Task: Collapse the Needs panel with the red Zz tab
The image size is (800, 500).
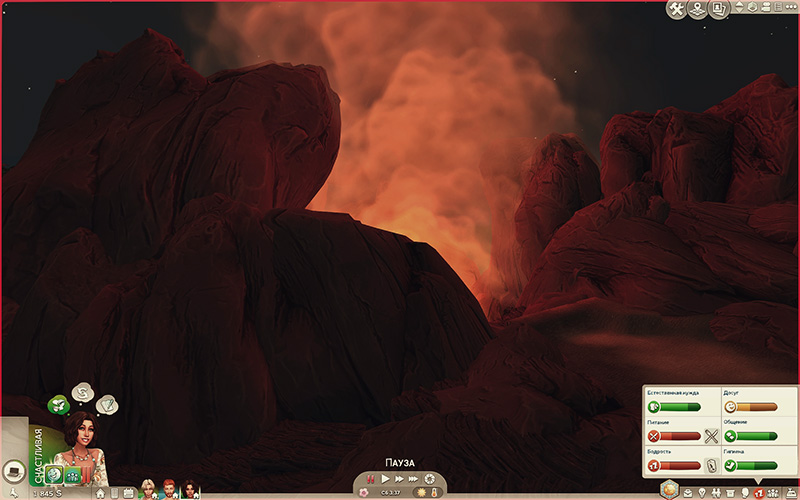Action: point(759,493)
